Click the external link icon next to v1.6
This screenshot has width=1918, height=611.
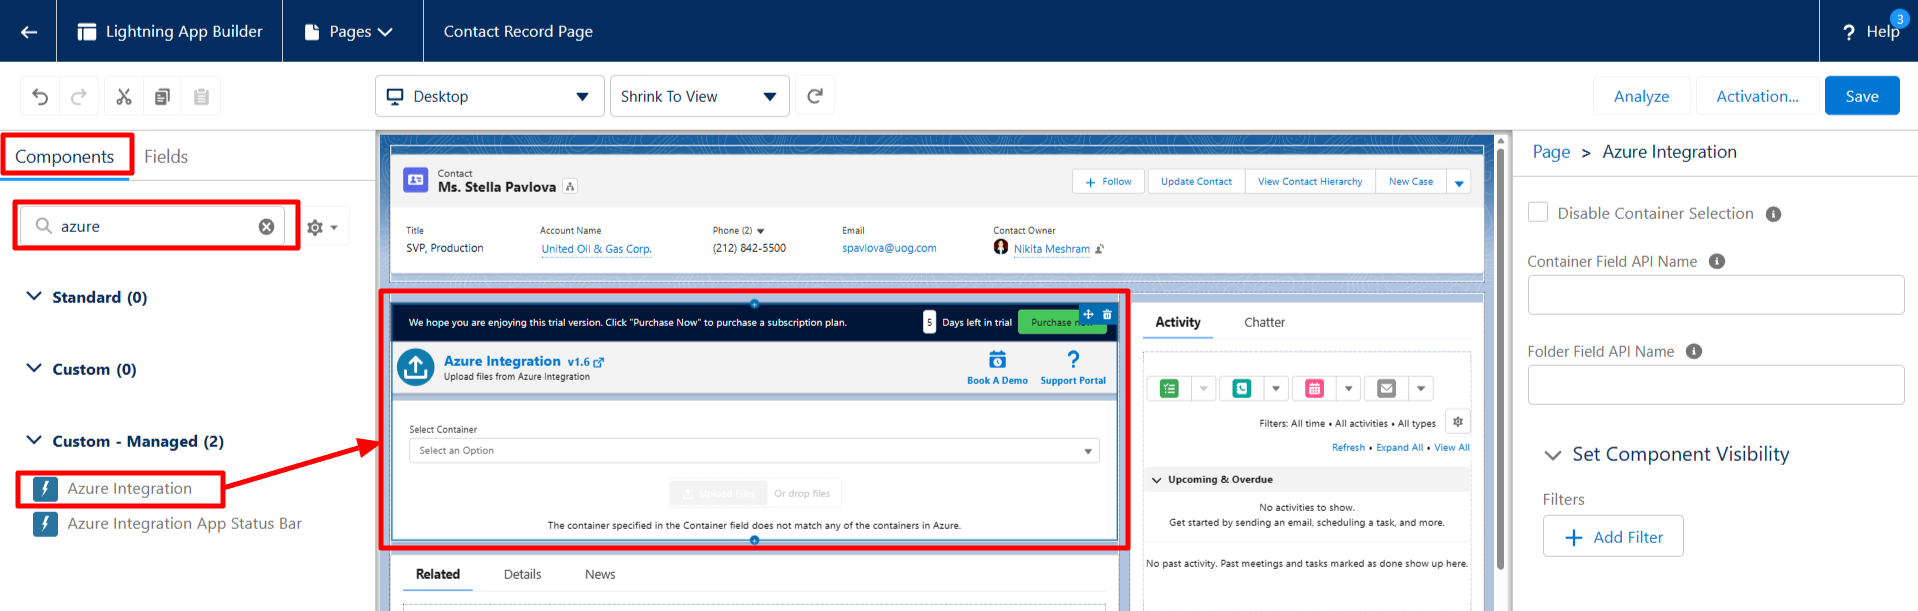(599, 362)
